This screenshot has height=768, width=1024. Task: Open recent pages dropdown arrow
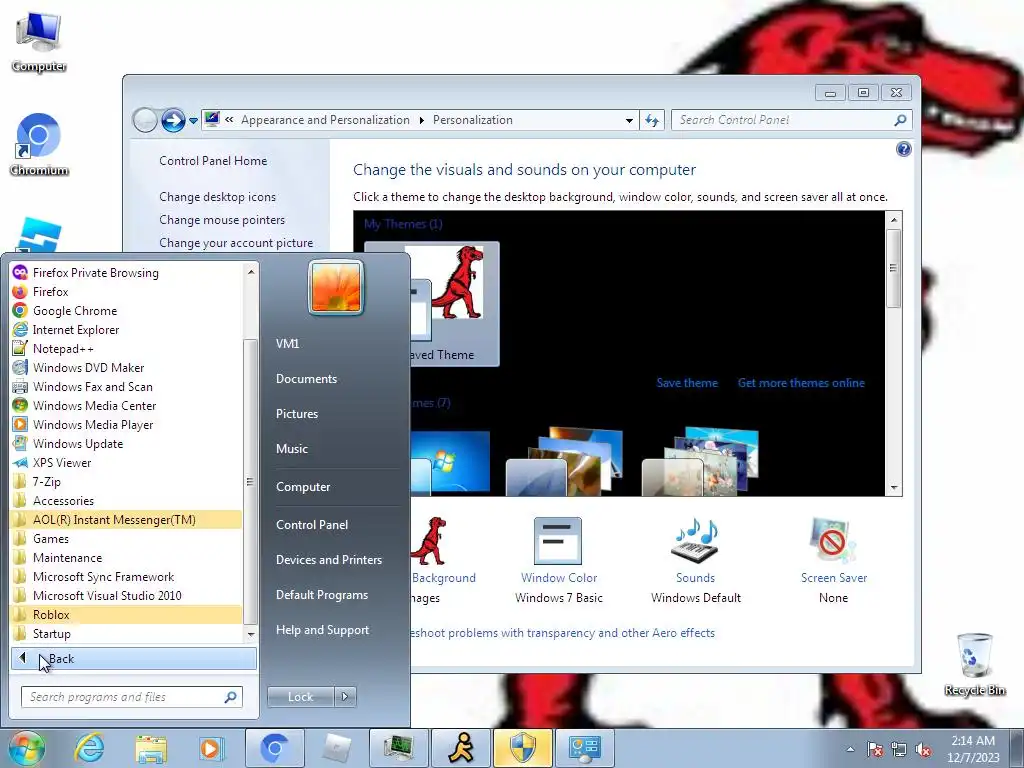pyautogui.click(x=193, y=121)
